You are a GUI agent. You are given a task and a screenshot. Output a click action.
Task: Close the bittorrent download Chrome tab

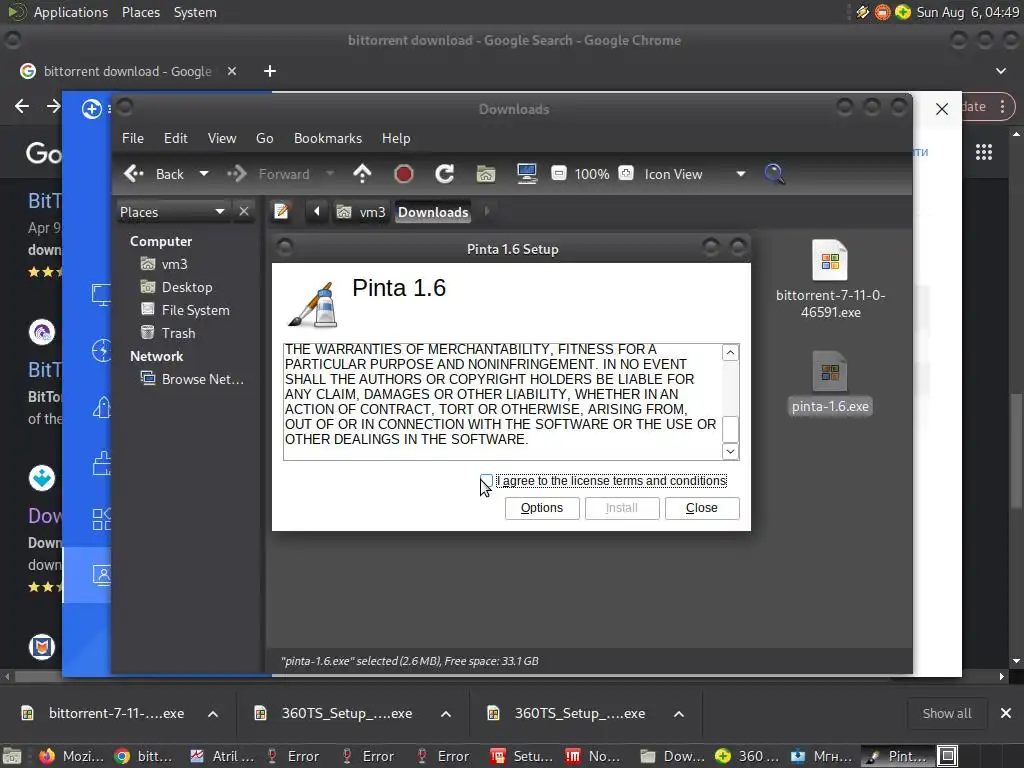(x=232, y=71)
